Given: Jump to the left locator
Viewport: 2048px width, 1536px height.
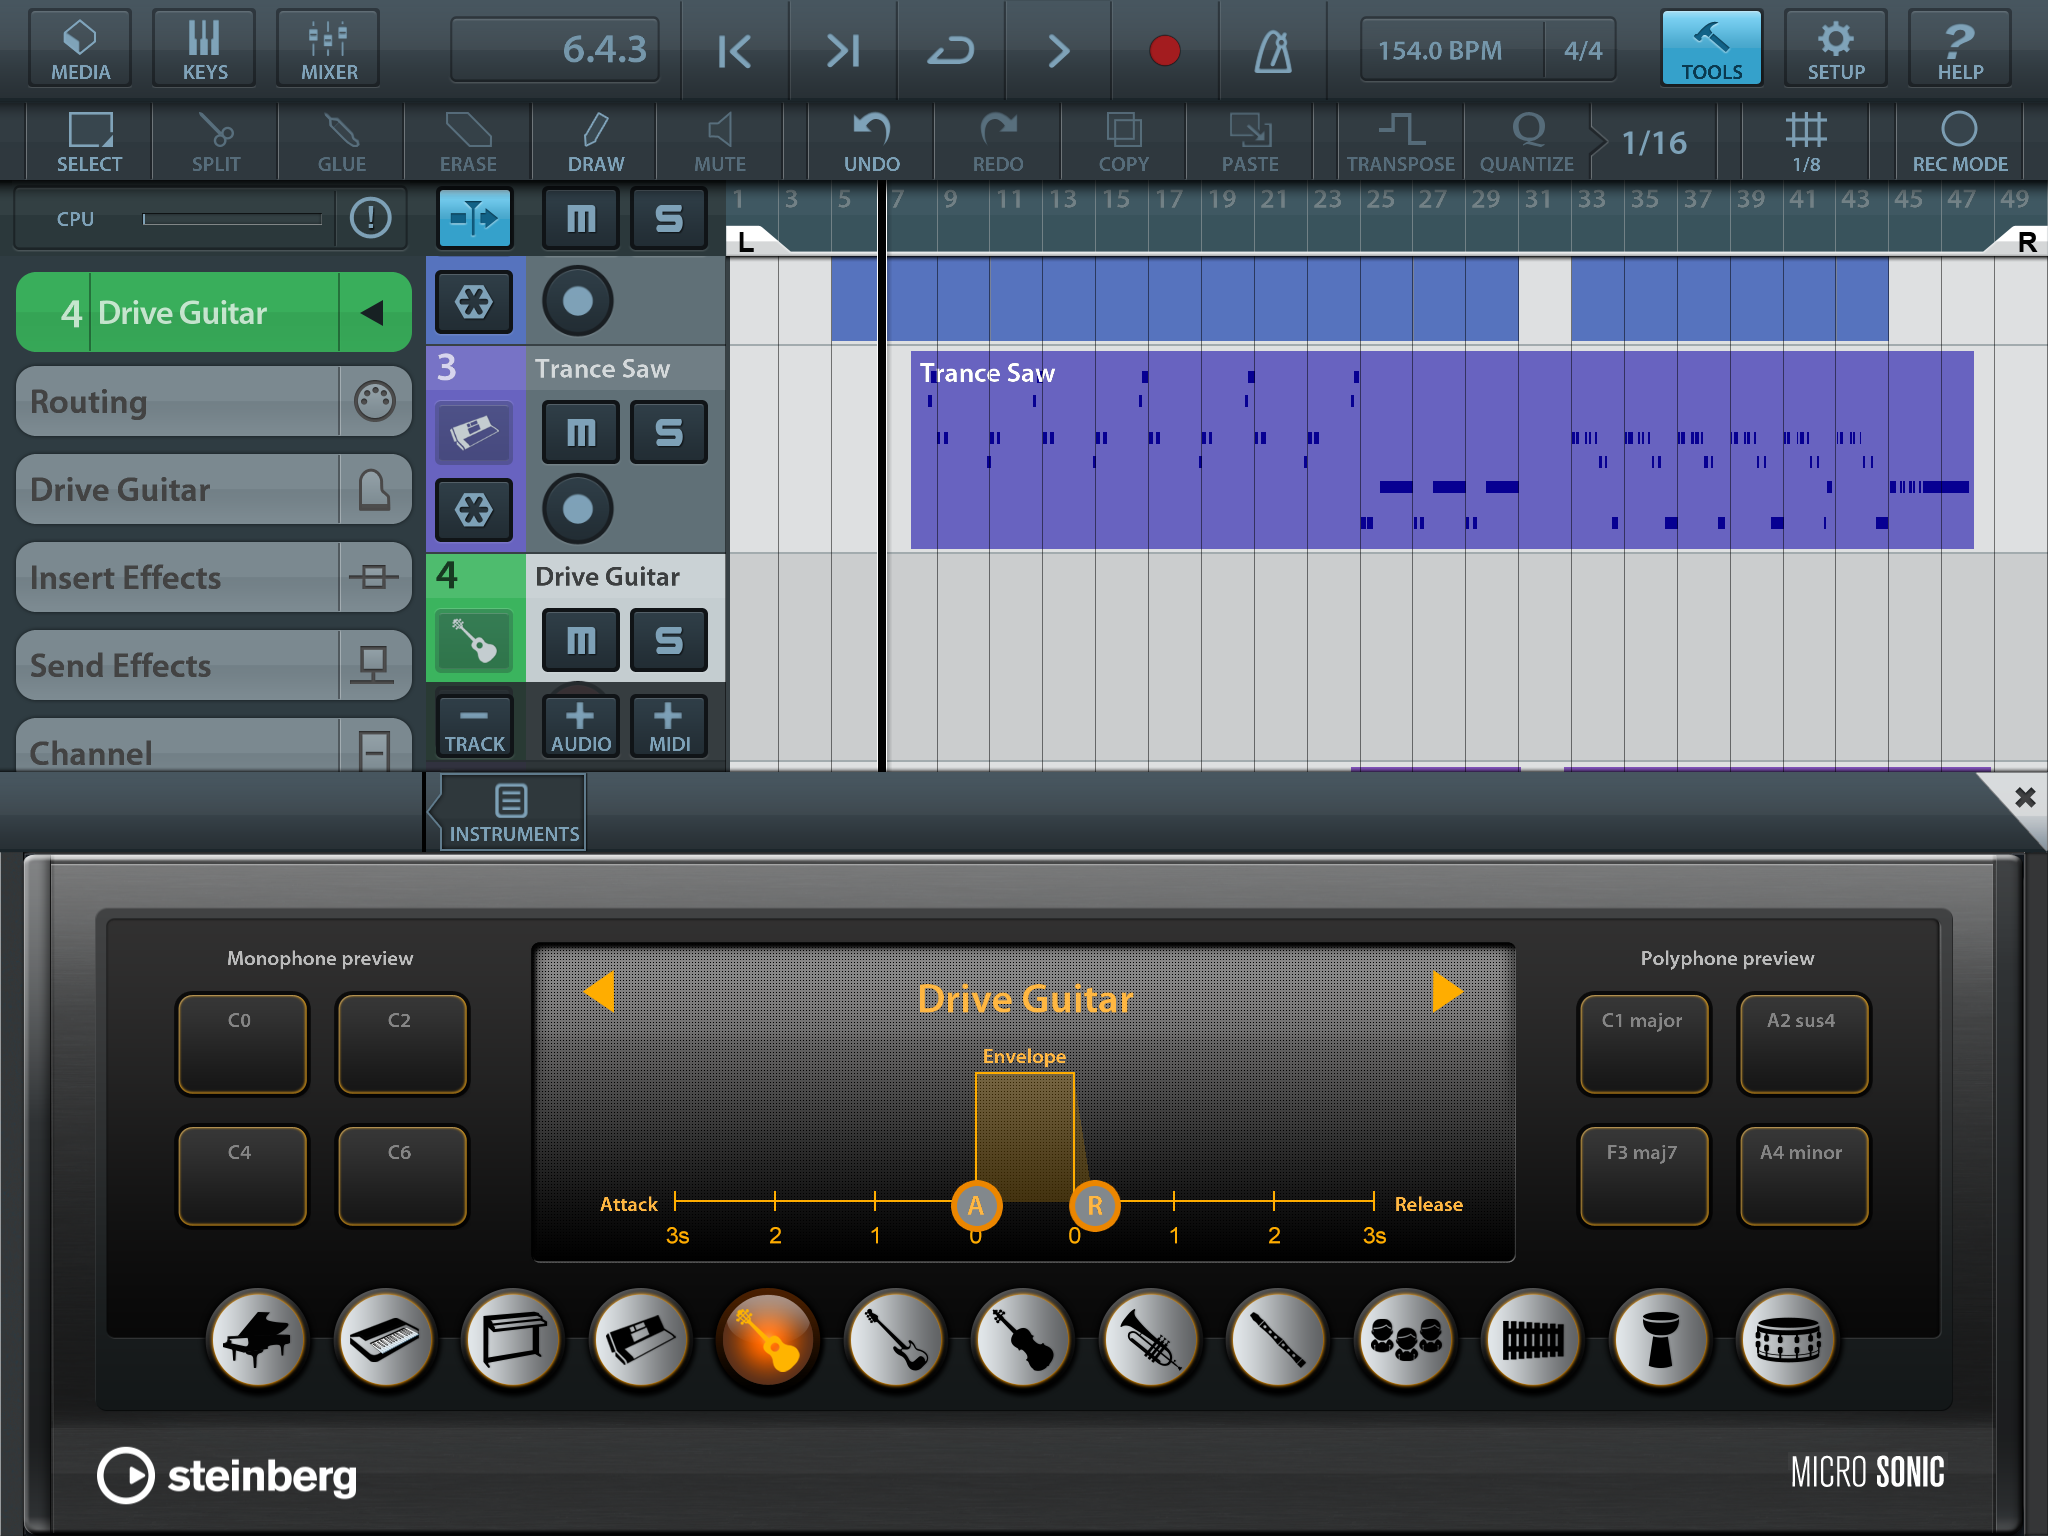Looking at the screenshot, I should 734,50.
